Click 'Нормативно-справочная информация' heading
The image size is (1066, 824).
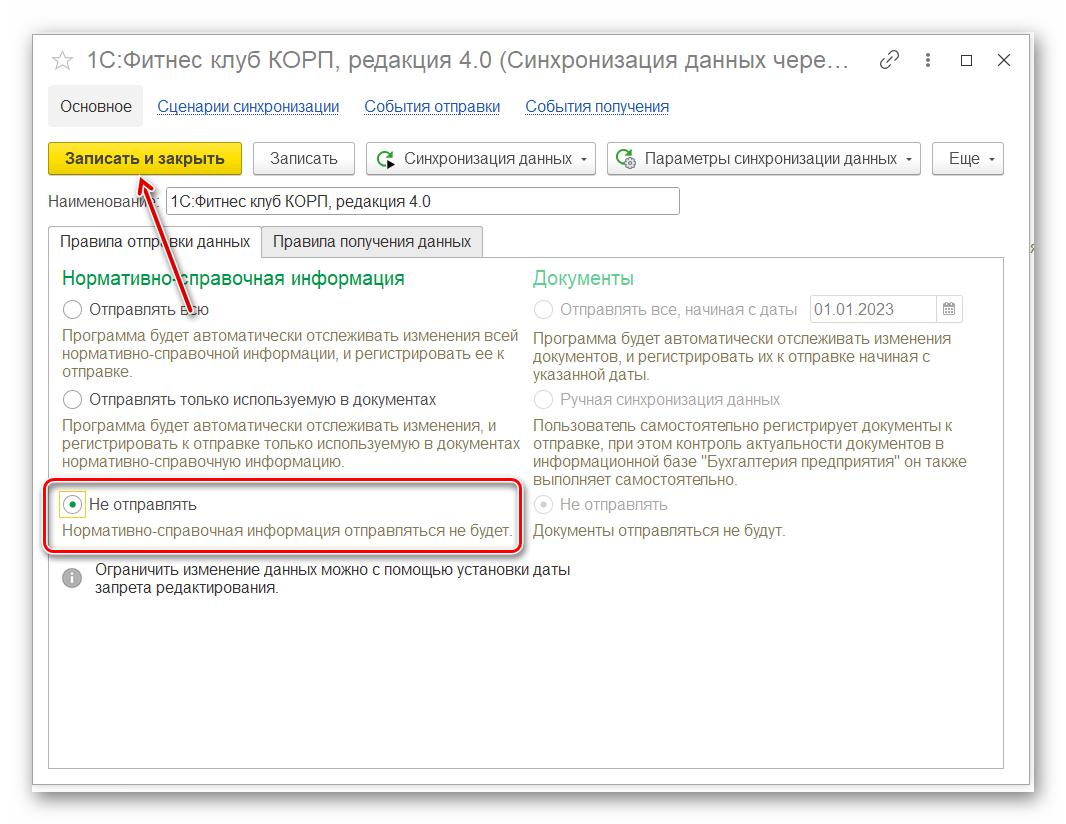click(233, 278)
